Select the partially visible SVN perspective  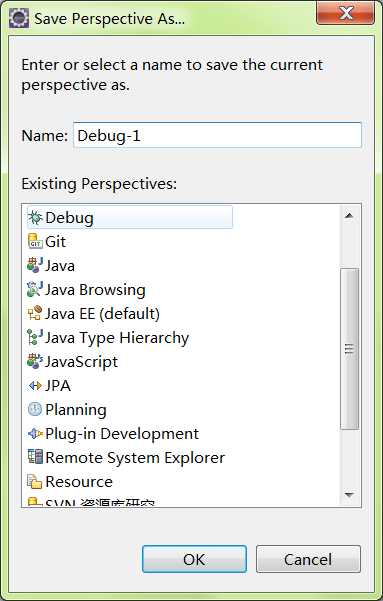[x=91, y=502]
